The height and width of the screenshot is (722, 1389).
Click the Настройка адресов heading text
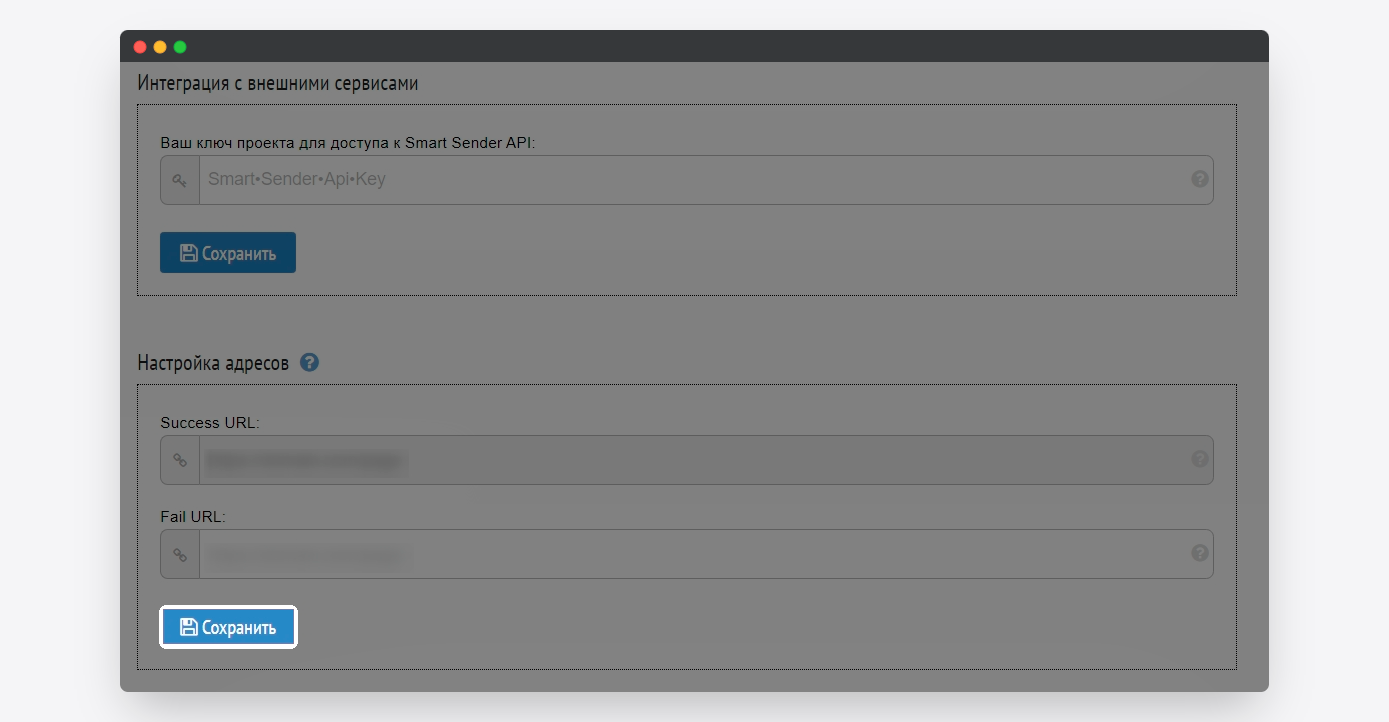(213, 363)
